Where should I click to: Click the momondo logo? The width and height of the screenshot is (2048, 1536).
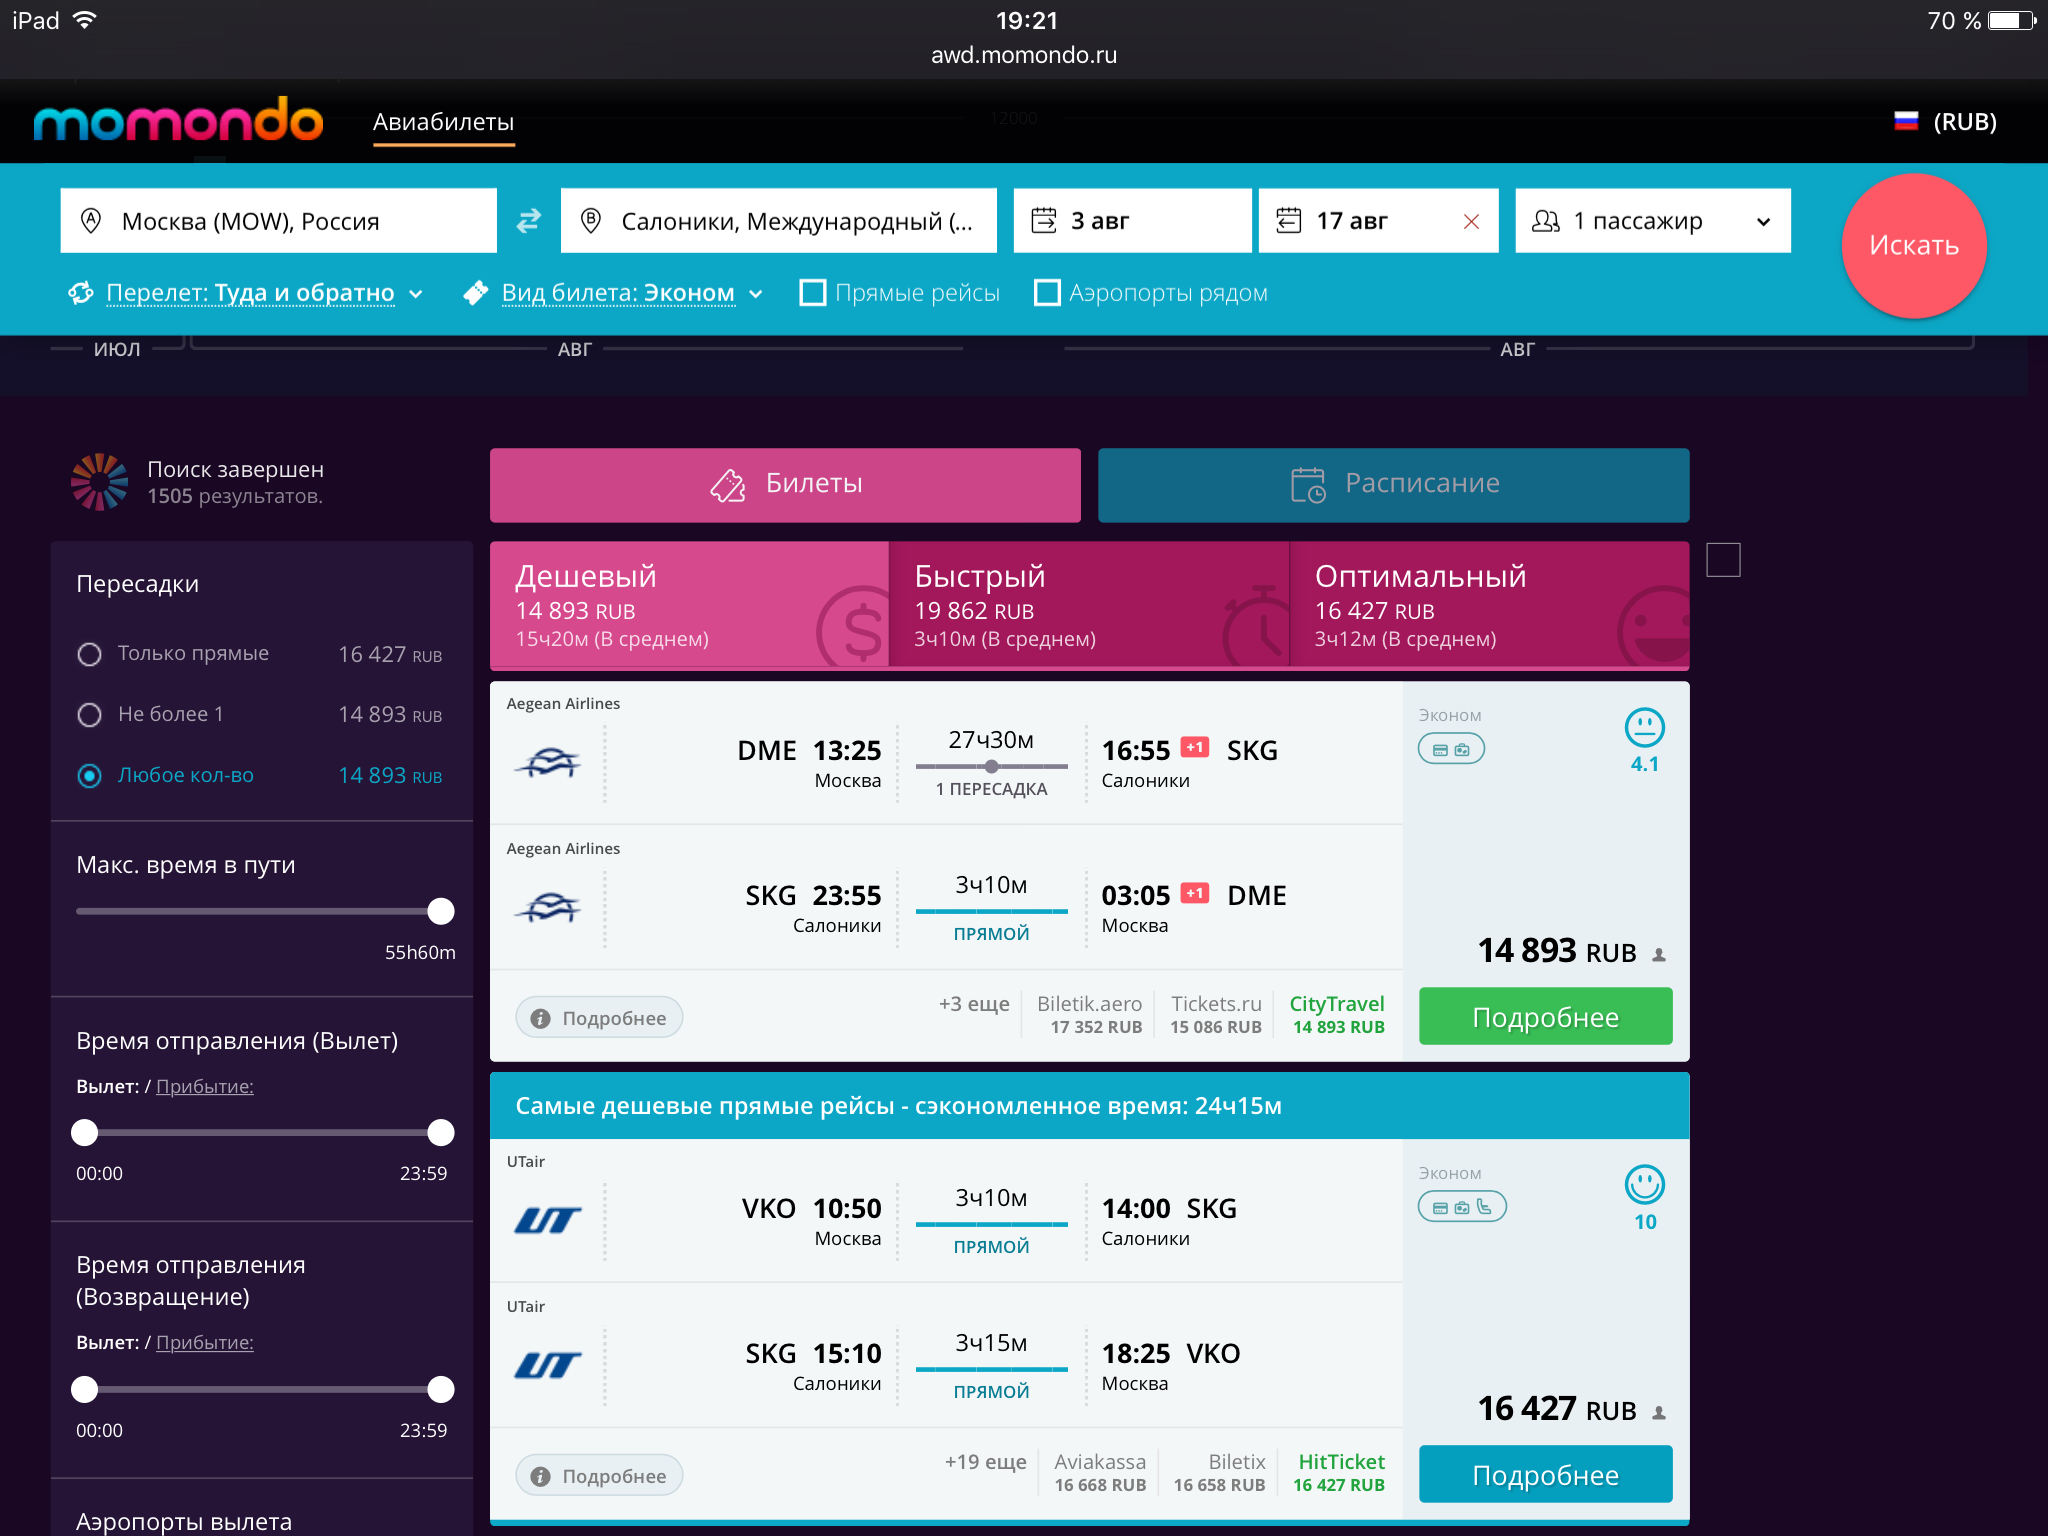coord(178,121)
